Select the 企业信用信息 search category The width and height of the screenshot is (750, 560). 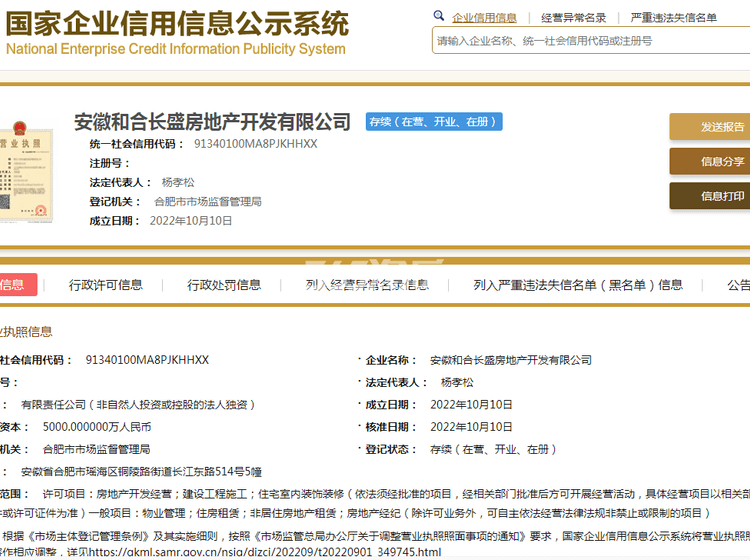(484, 18)
